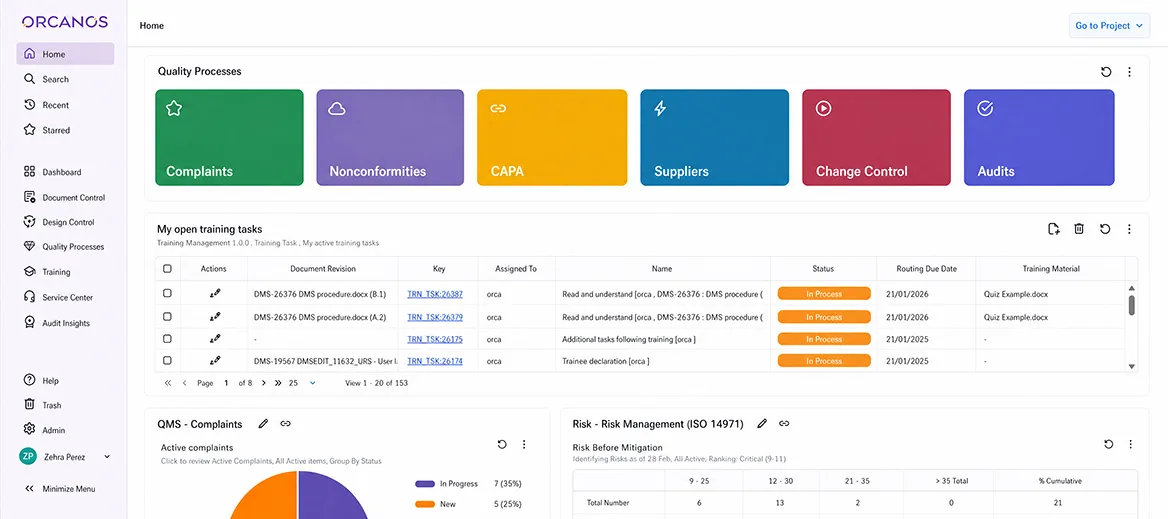Open the Nonconformities tile
1168x519 pixels.
[390, 137]
